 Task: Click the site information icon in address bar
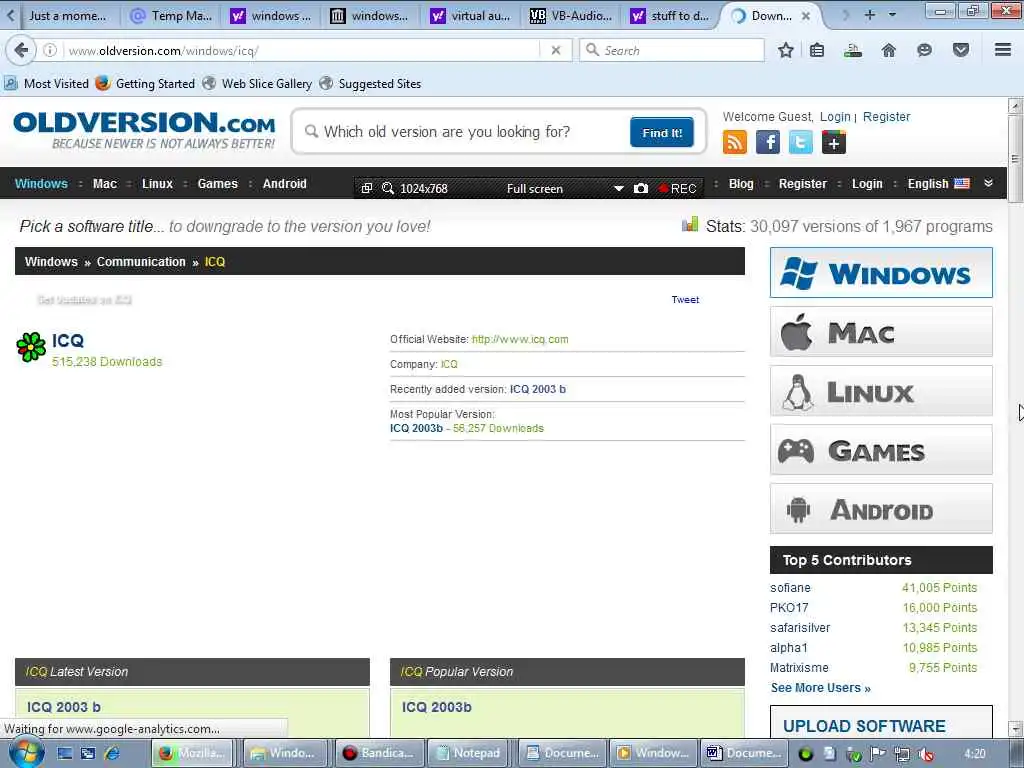(x=50, y=50)
